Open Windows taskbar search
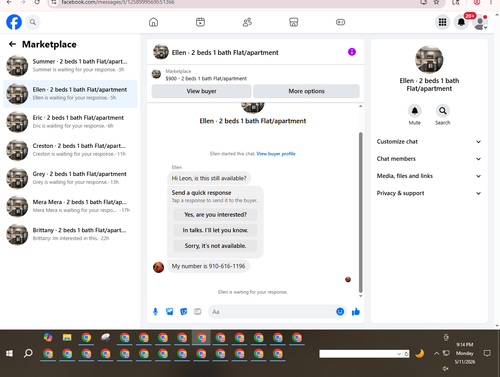 point(28,353)
